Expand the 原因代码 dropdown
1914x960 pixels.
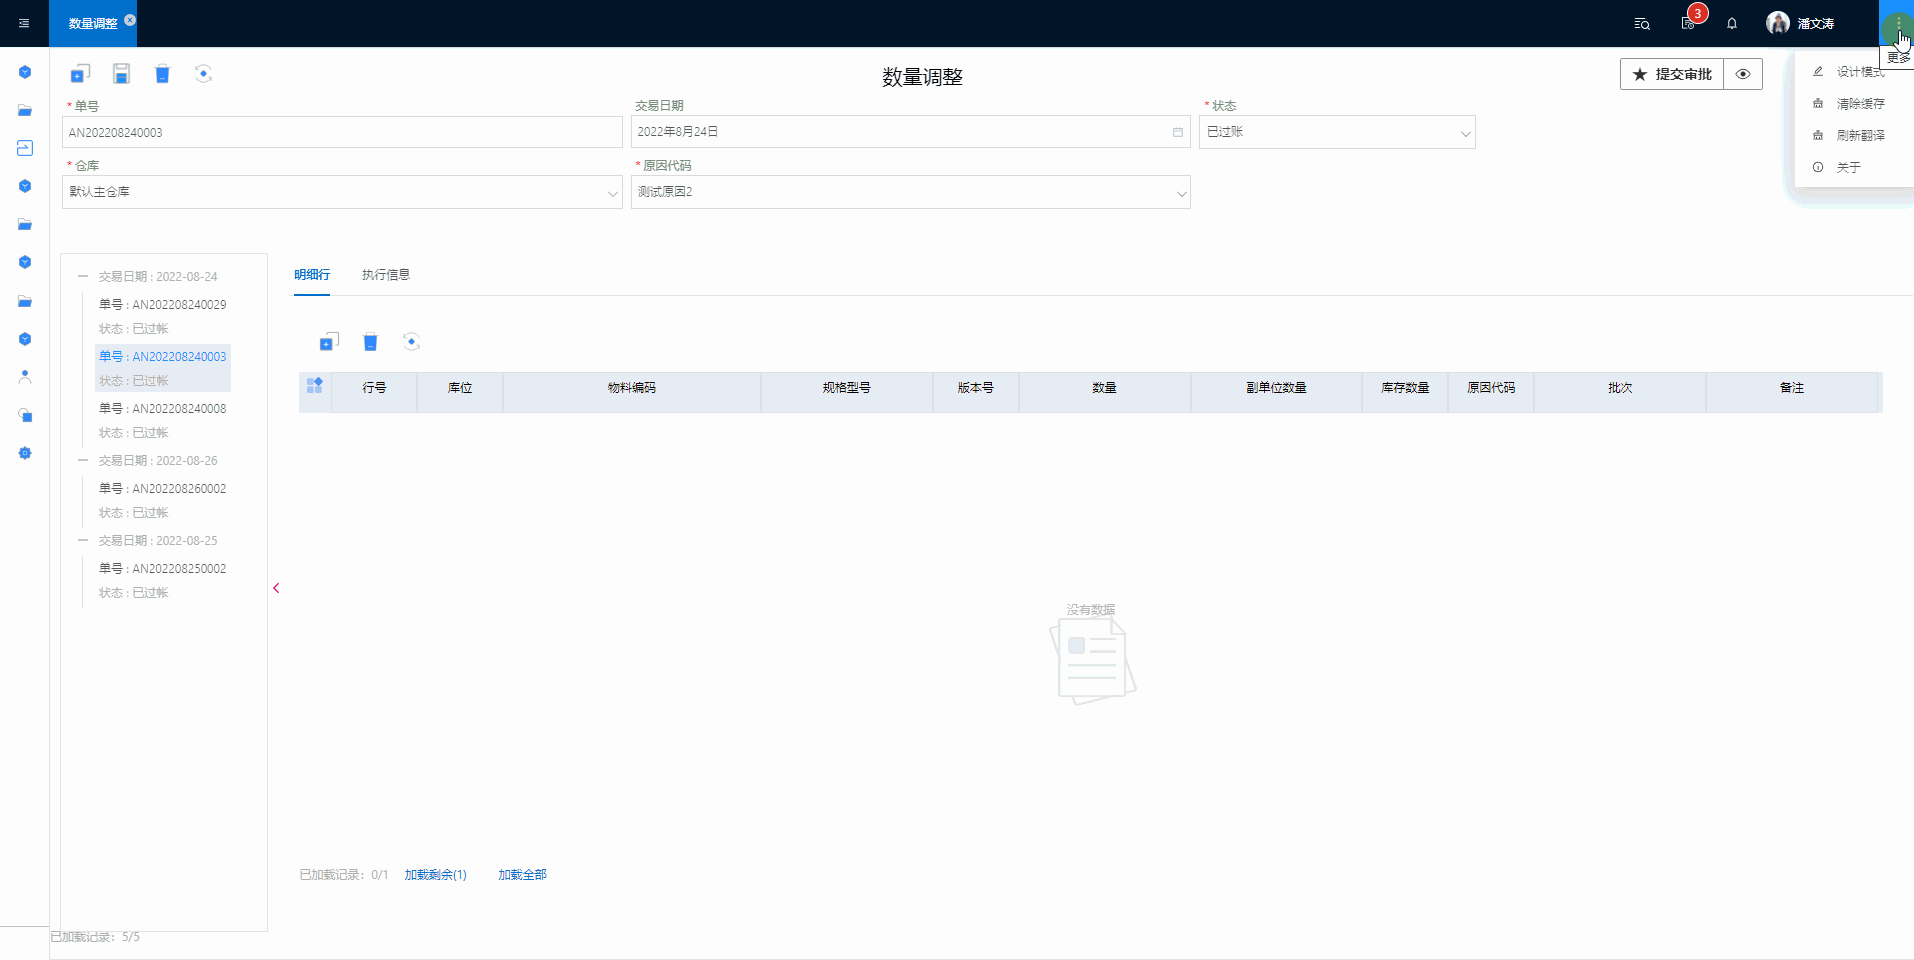910,192
